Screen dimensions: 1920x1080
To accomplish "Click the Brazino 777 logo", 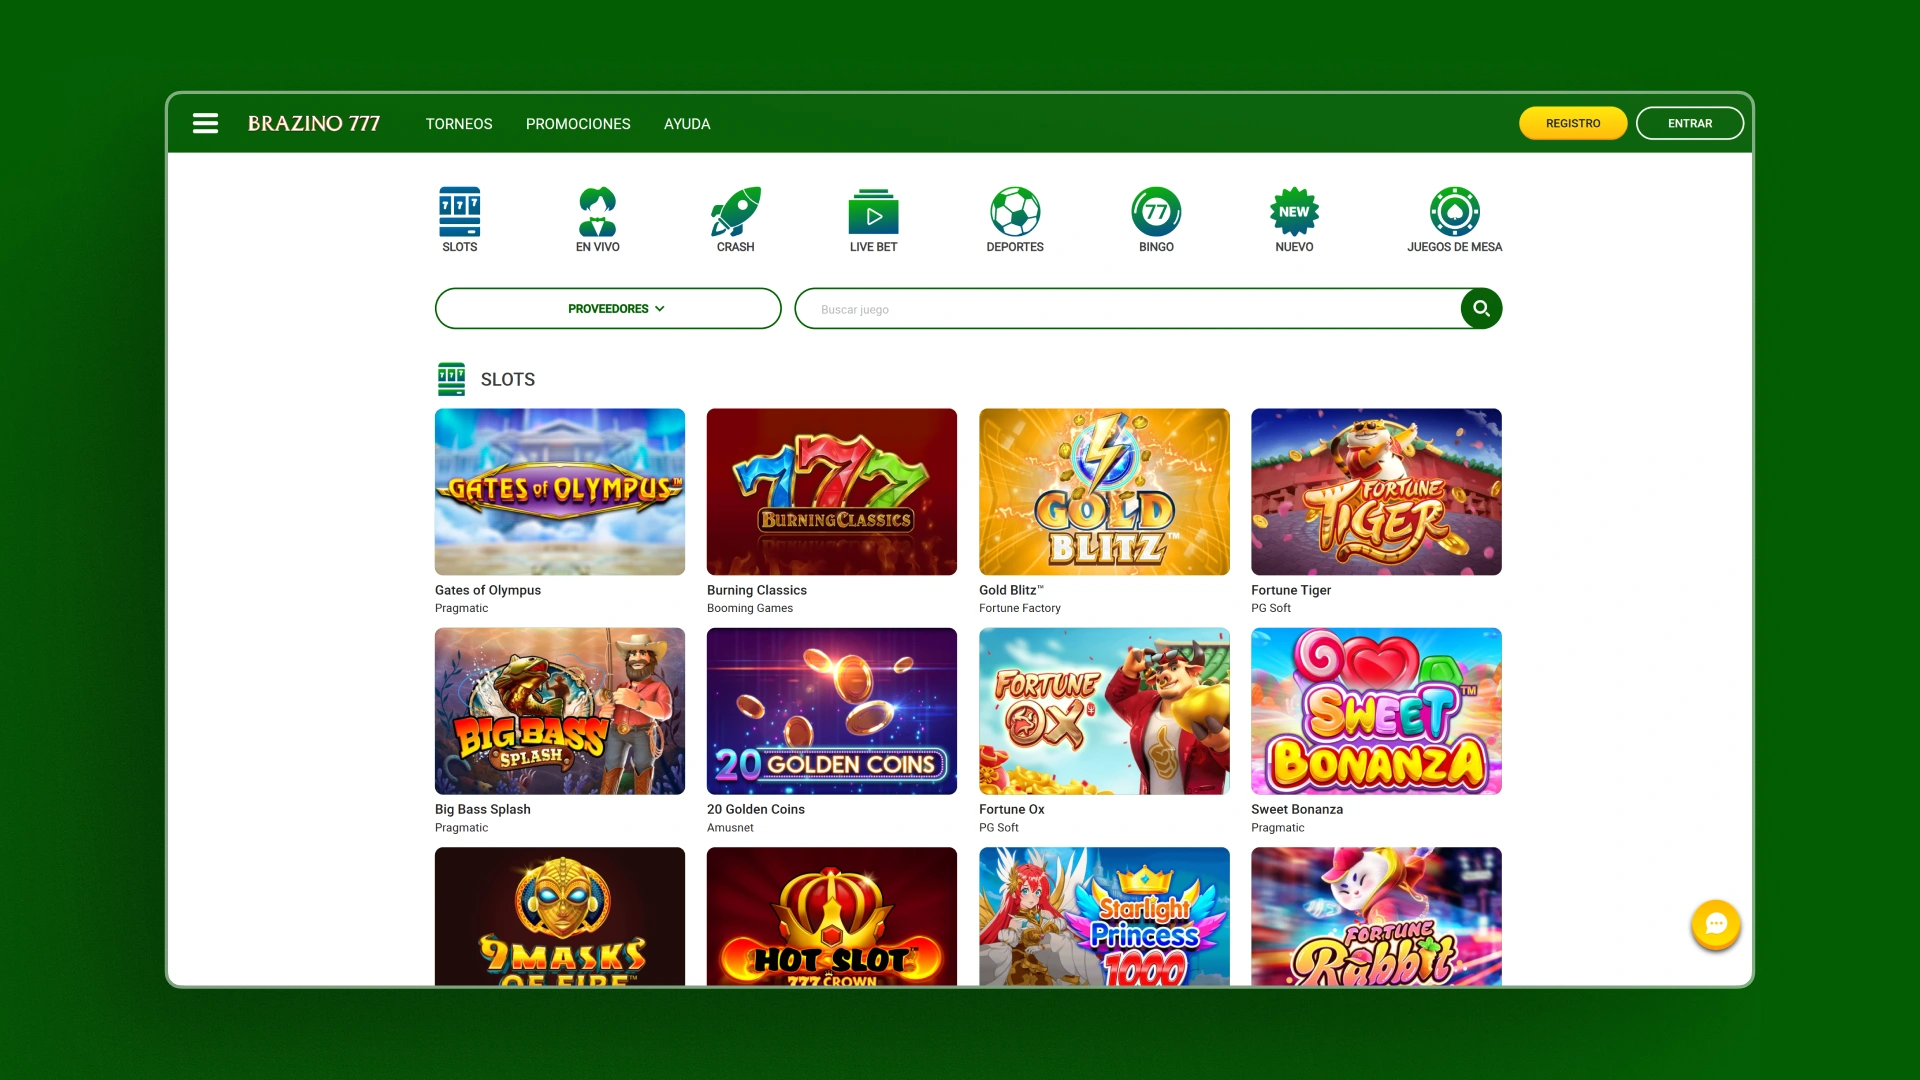I will point(314,123).
